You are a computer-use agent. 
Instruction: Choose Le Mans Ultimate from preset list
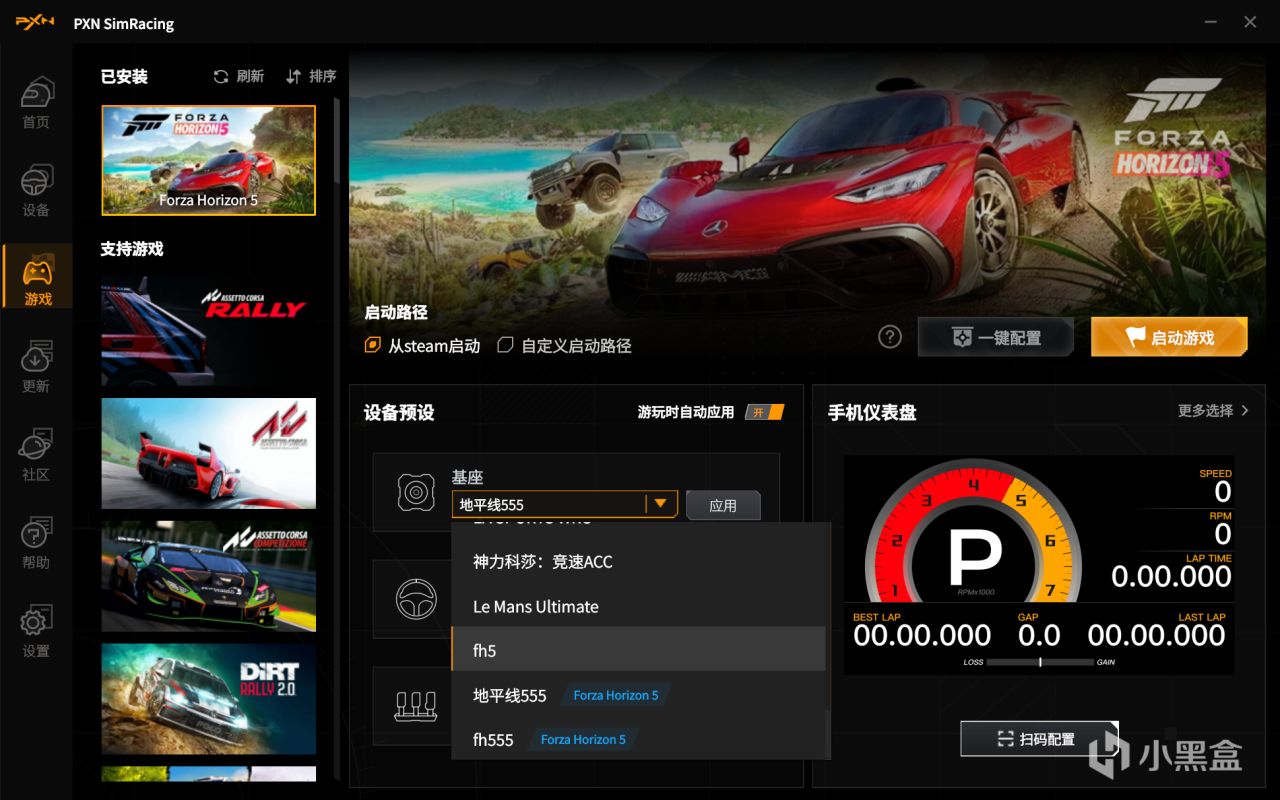click(x=638, y=606)
